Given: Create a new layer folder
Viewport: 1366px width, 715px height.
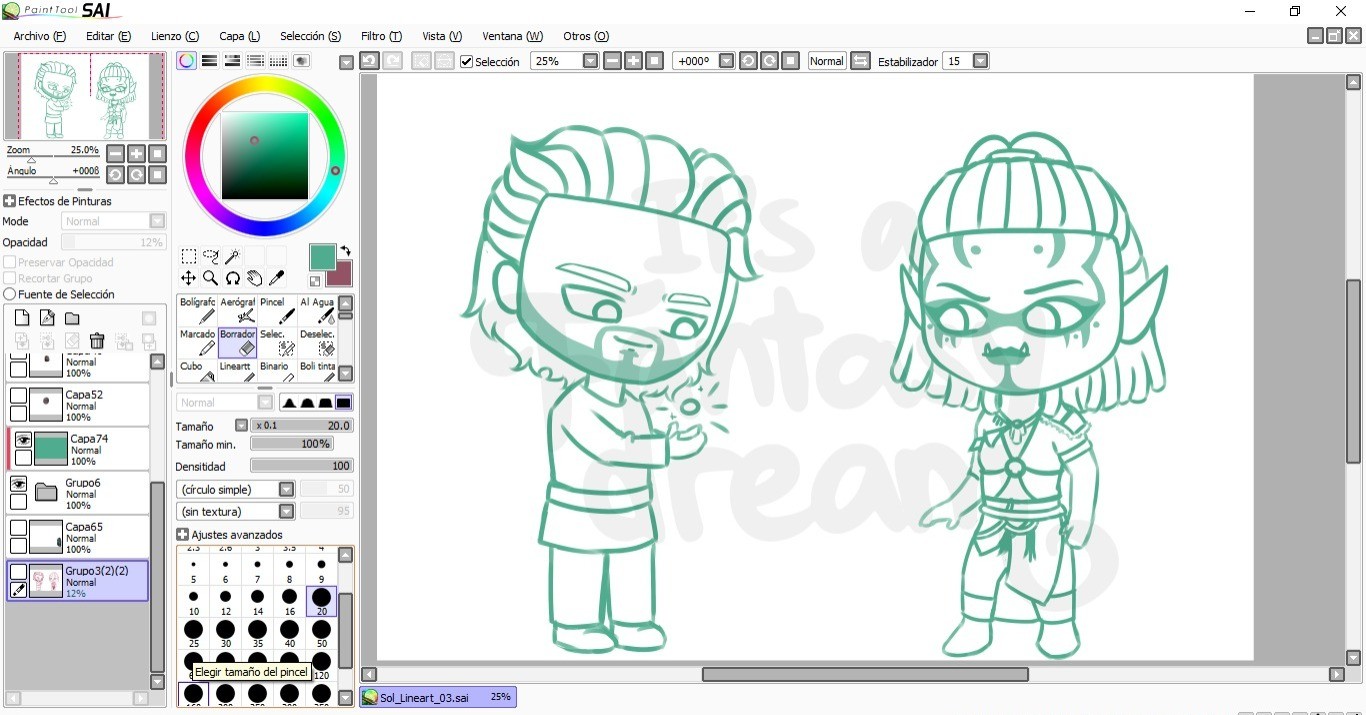Looking at the screenshot, I should (72, 318).
